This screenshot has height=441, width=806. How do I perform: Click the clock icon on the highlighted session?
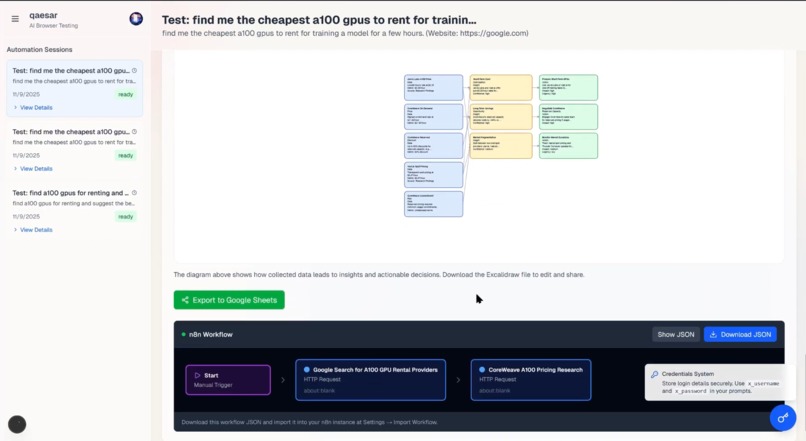pyautogui.click(x=134, y=70)
